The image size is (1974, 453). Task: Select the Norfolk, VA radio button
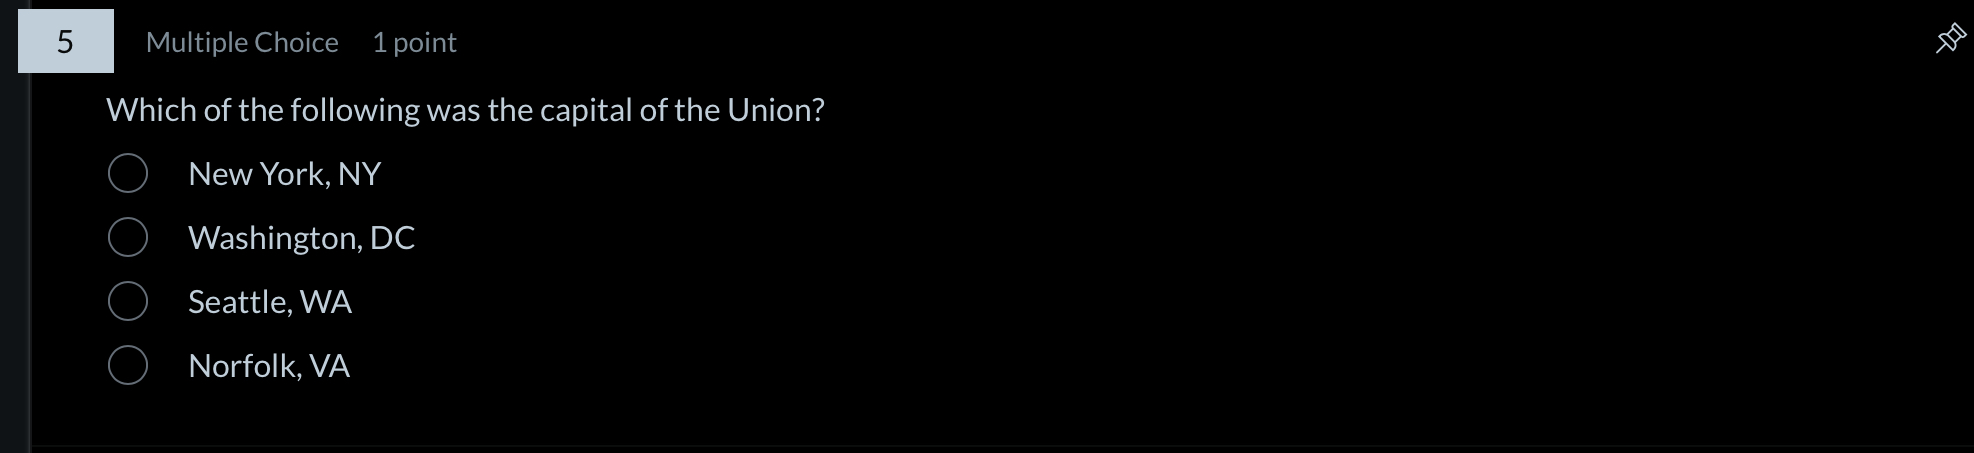coord(128,365)
